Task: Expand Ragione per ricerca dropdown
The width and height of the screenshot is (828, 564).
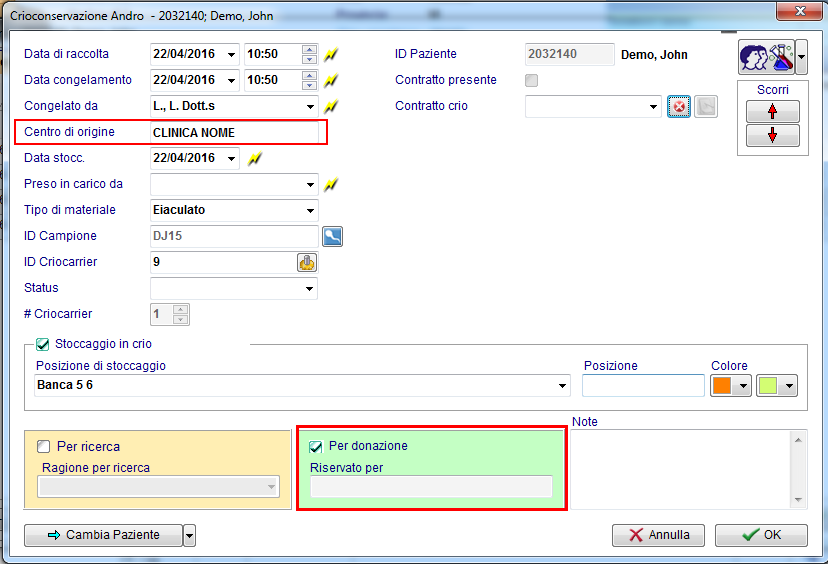Action: (x=271, y=486)
